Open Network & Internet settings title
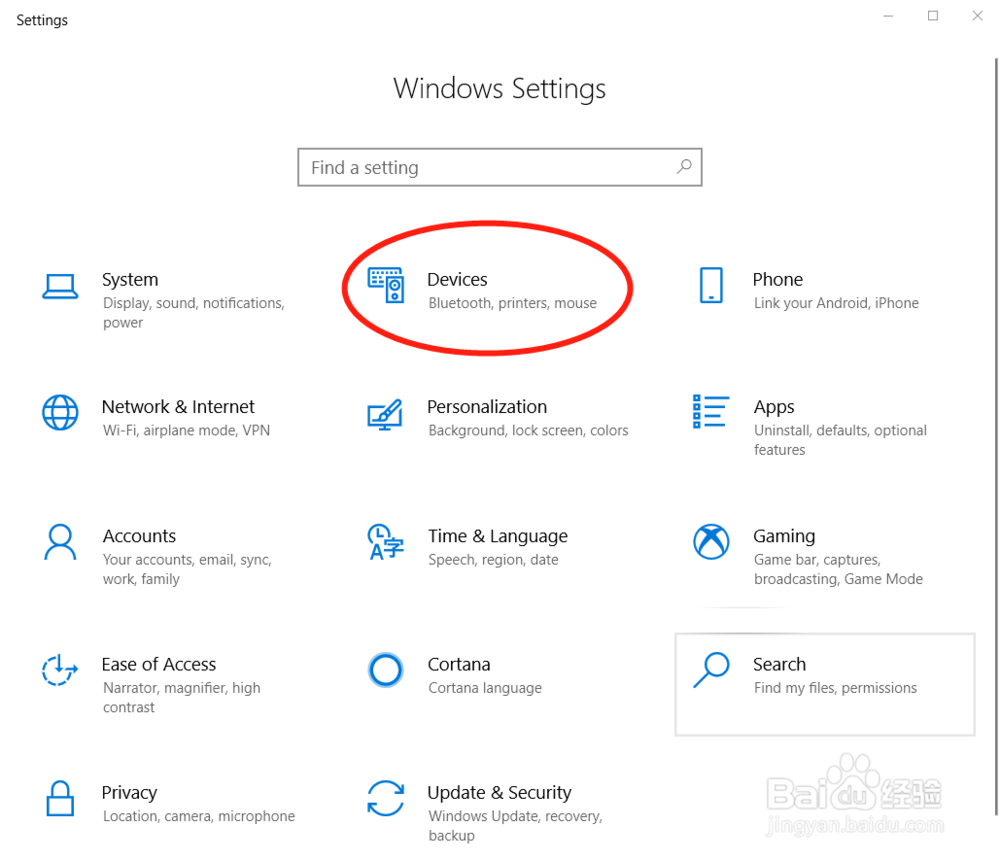The height and width of the screenshot is (860, 1000). pos(178,406)
